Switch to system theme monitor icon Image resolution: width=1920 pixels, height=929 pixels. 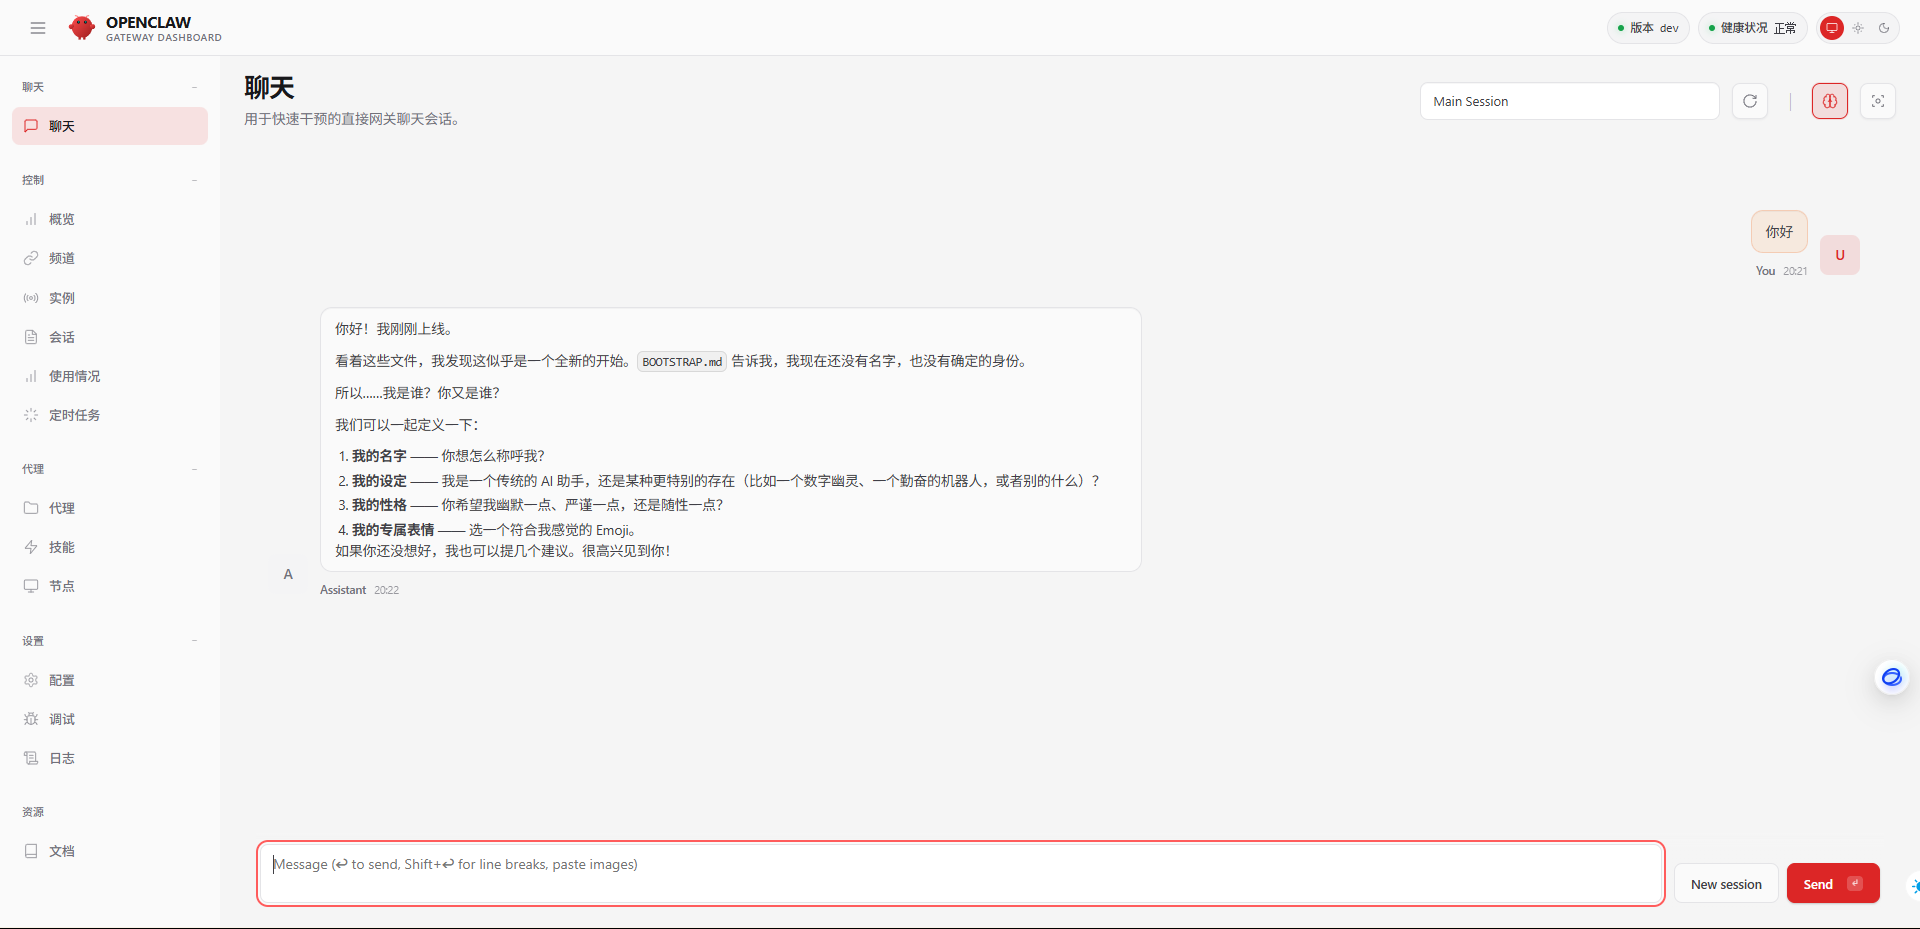coord(1832,28)
